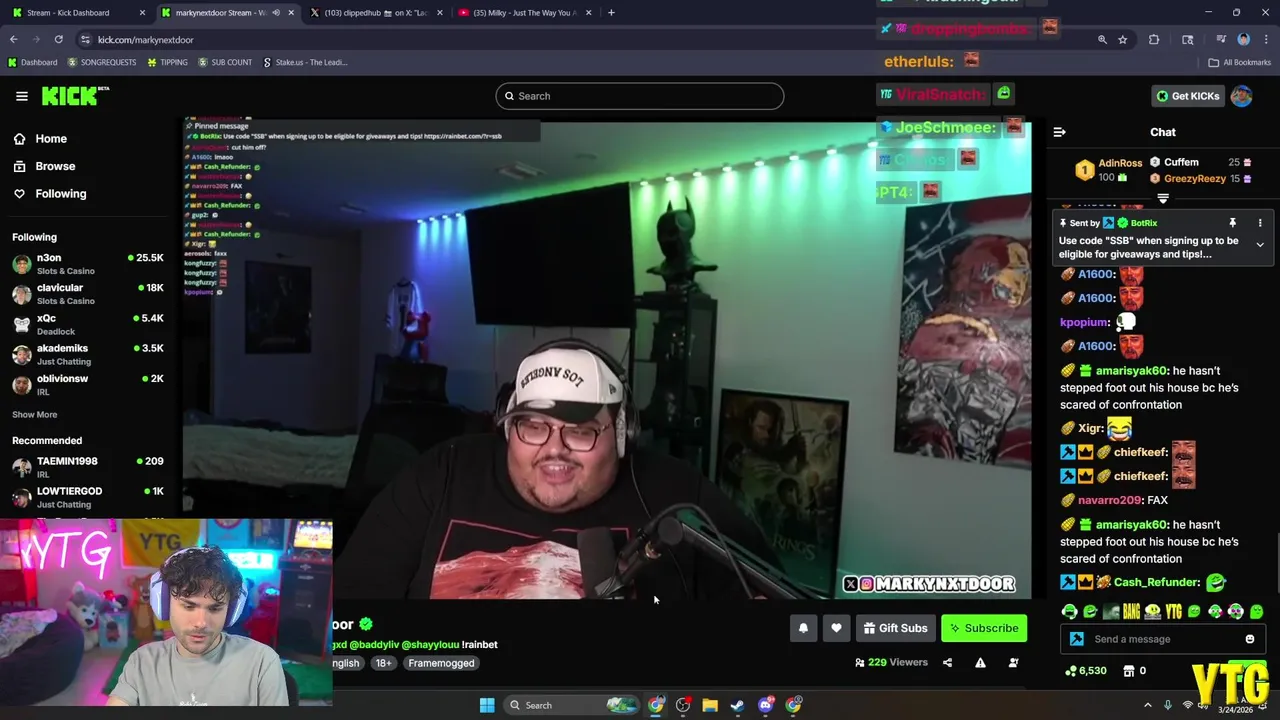Expand the chat leaderboard chevron
Screen dimensions: 1280x720
tap(1163, 198)
